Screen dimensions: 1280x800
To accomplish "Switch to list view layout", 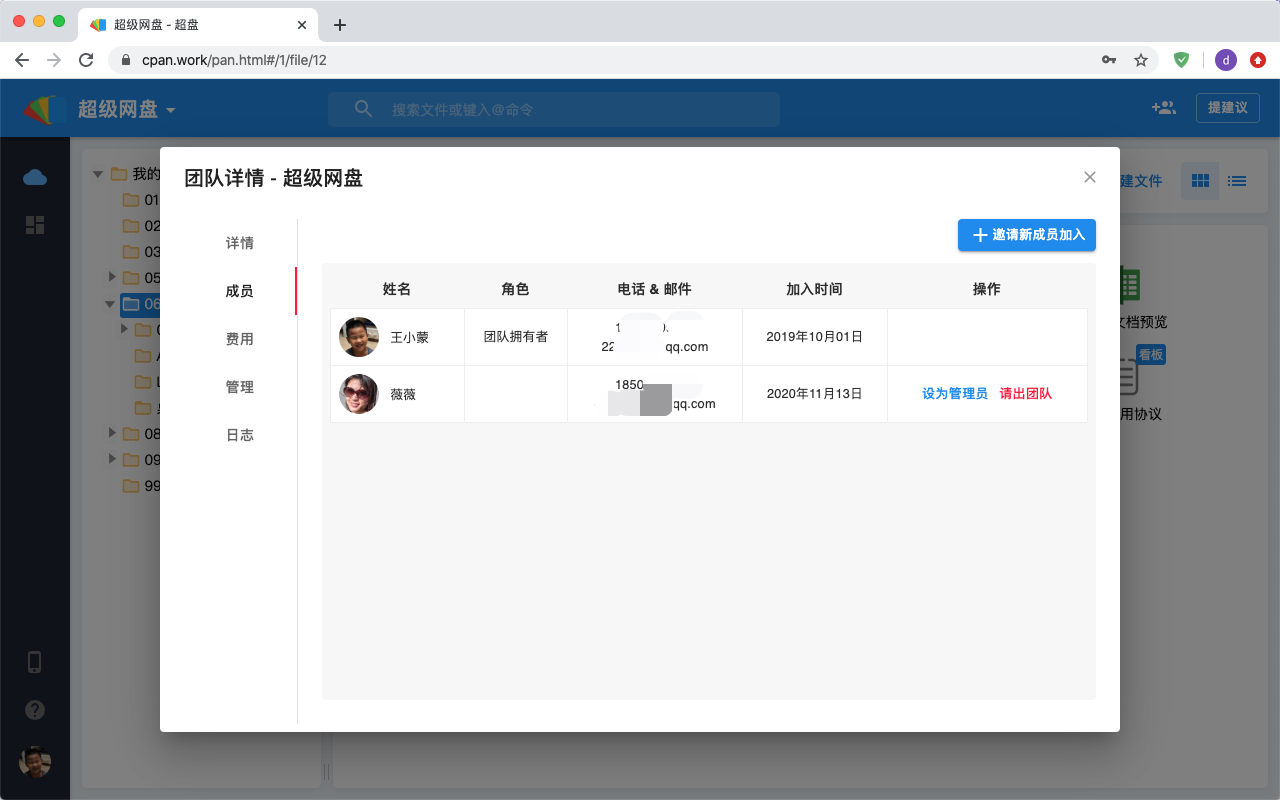I will tap(1237, 181).
